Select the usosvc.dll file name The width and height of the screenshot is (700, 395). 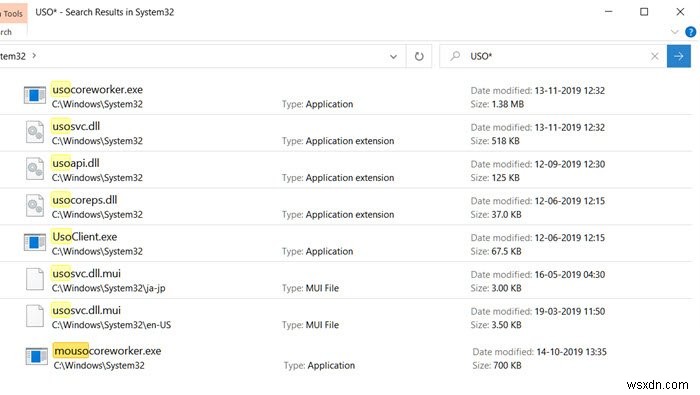pos(76,126)
